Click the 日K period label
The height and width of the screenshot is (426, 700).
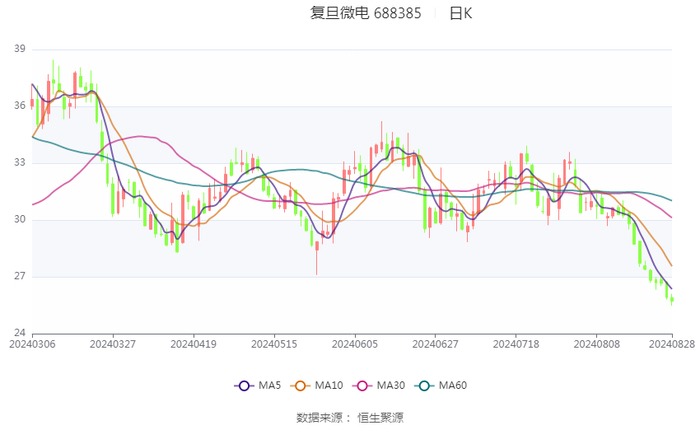[x=461, y=13]
